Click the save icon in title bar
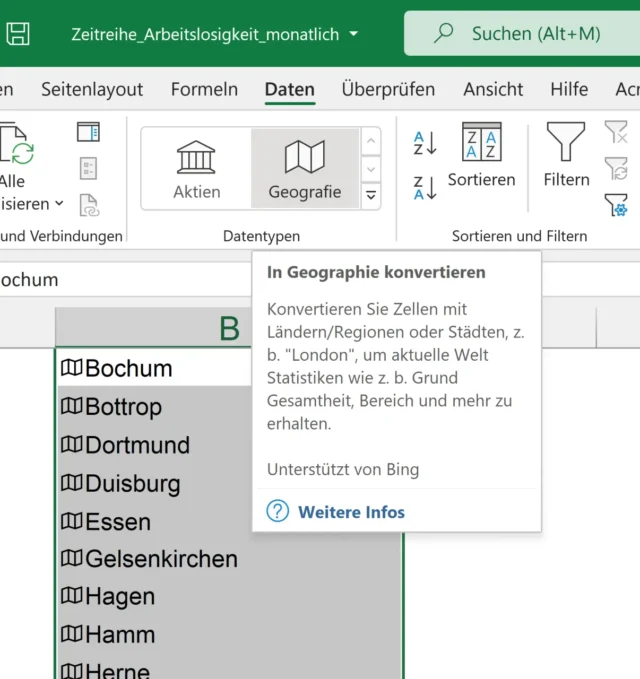The height and width of the screenshot is (679, 640). [17, 33]
